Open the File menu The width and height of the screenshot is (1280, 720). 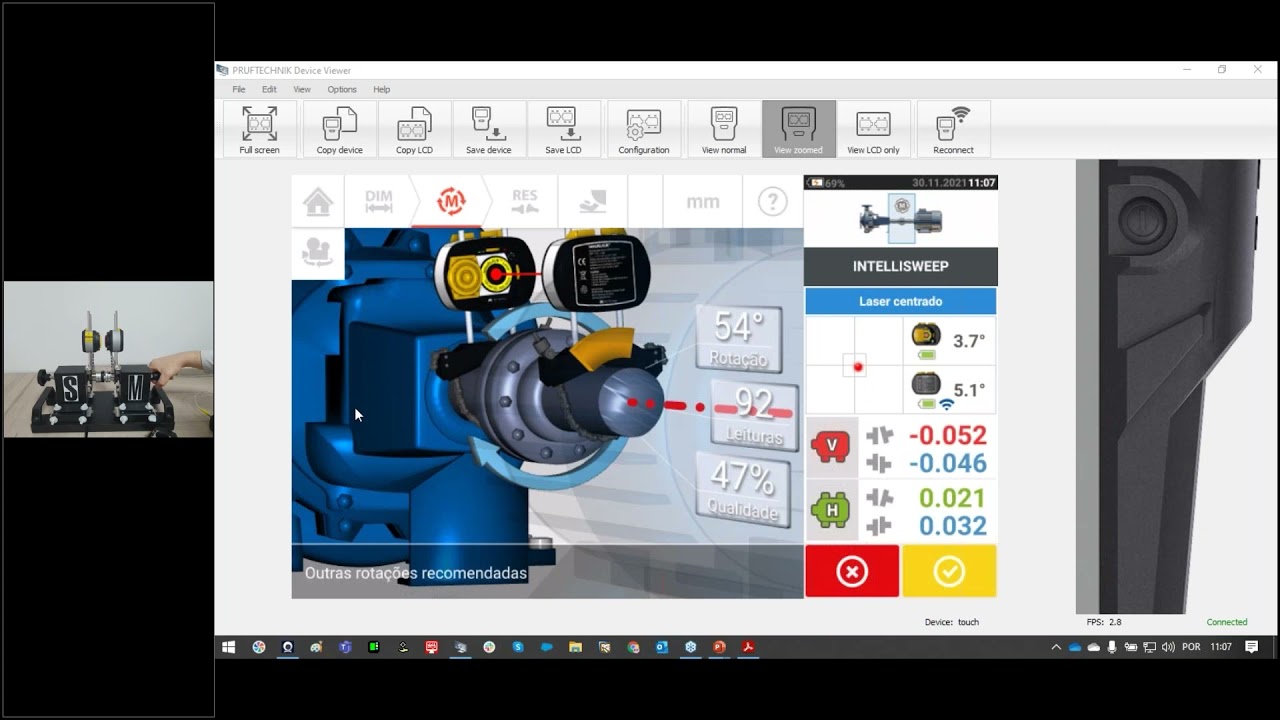coord(239,89)
